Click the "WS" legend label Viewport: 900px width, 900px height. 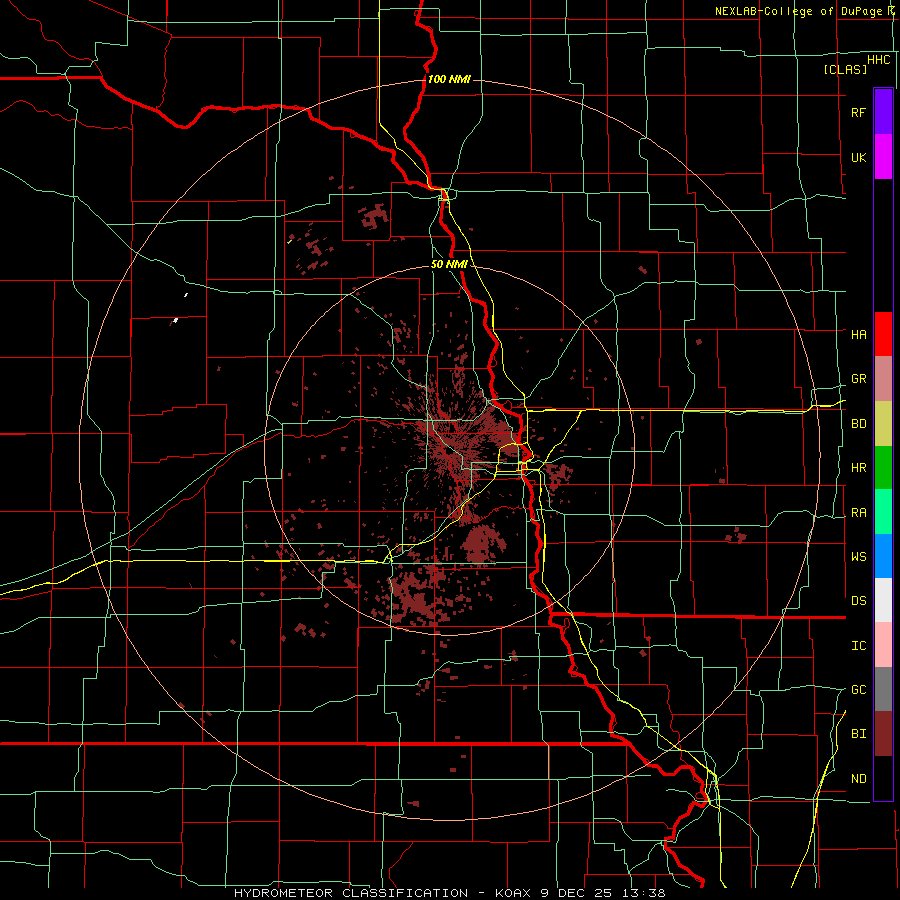tap(858, 557)
